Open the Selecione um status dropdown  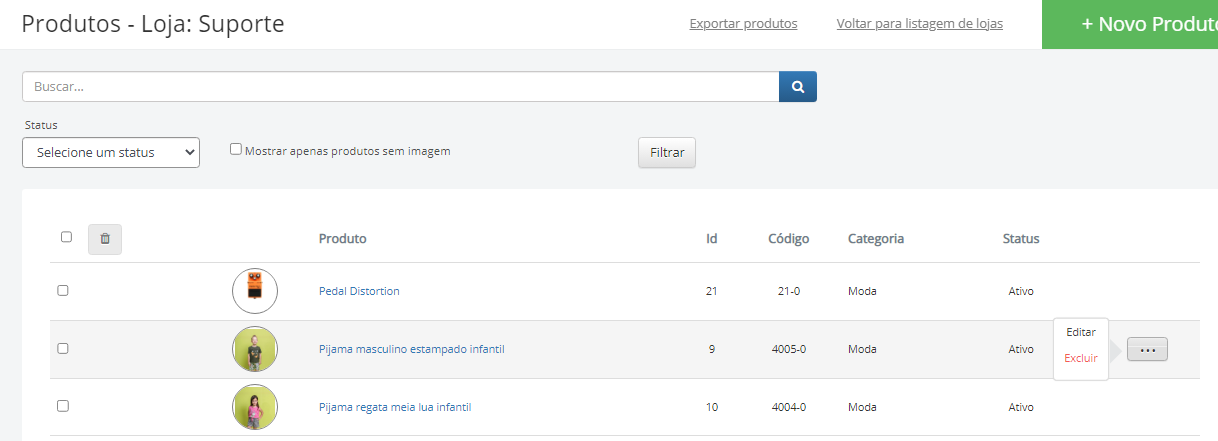[x=111, y=153]
